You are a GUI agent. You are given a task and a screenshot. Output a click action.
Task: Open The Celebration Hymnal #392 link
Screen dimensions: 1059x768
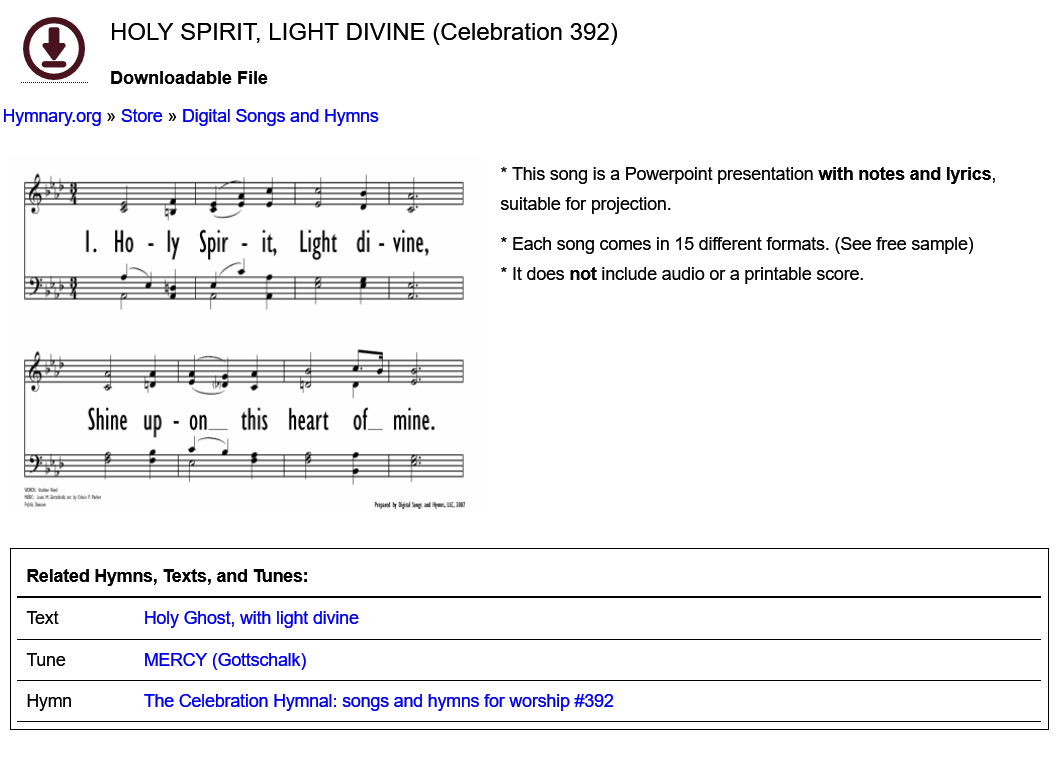coord(379,701)
